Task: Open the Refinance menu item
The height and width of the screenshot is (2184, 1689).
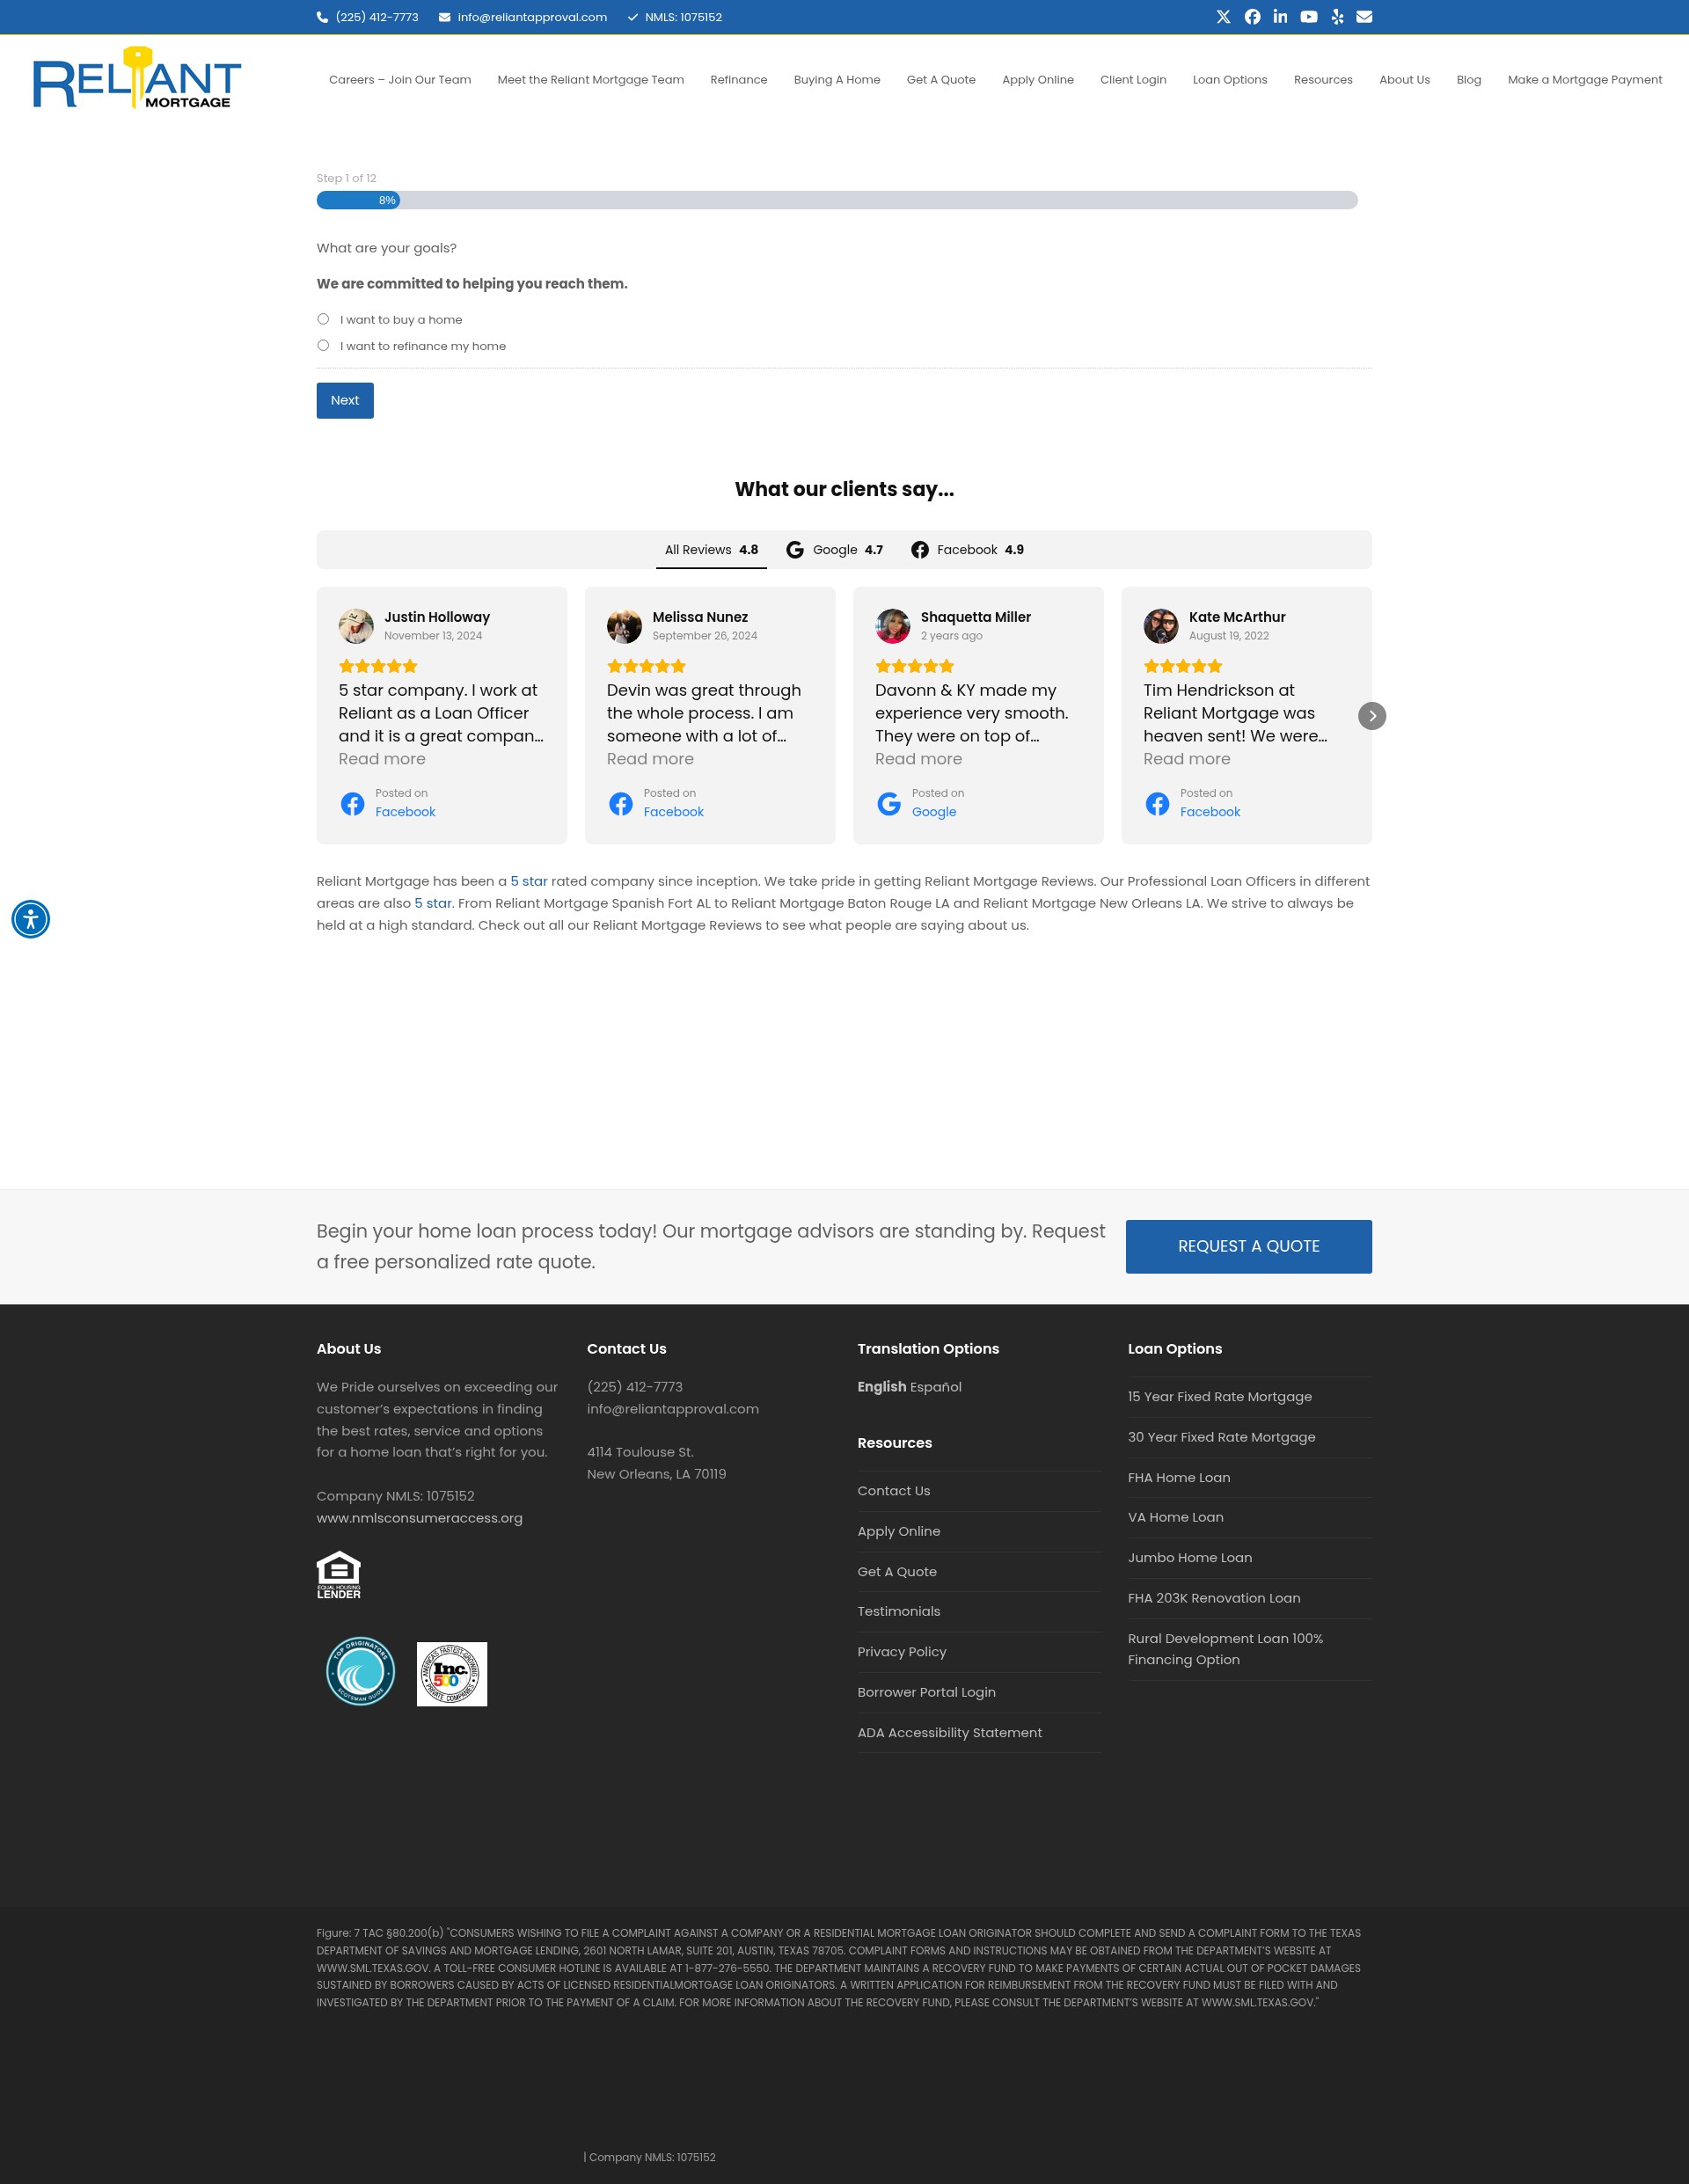Action: [739, 80]
